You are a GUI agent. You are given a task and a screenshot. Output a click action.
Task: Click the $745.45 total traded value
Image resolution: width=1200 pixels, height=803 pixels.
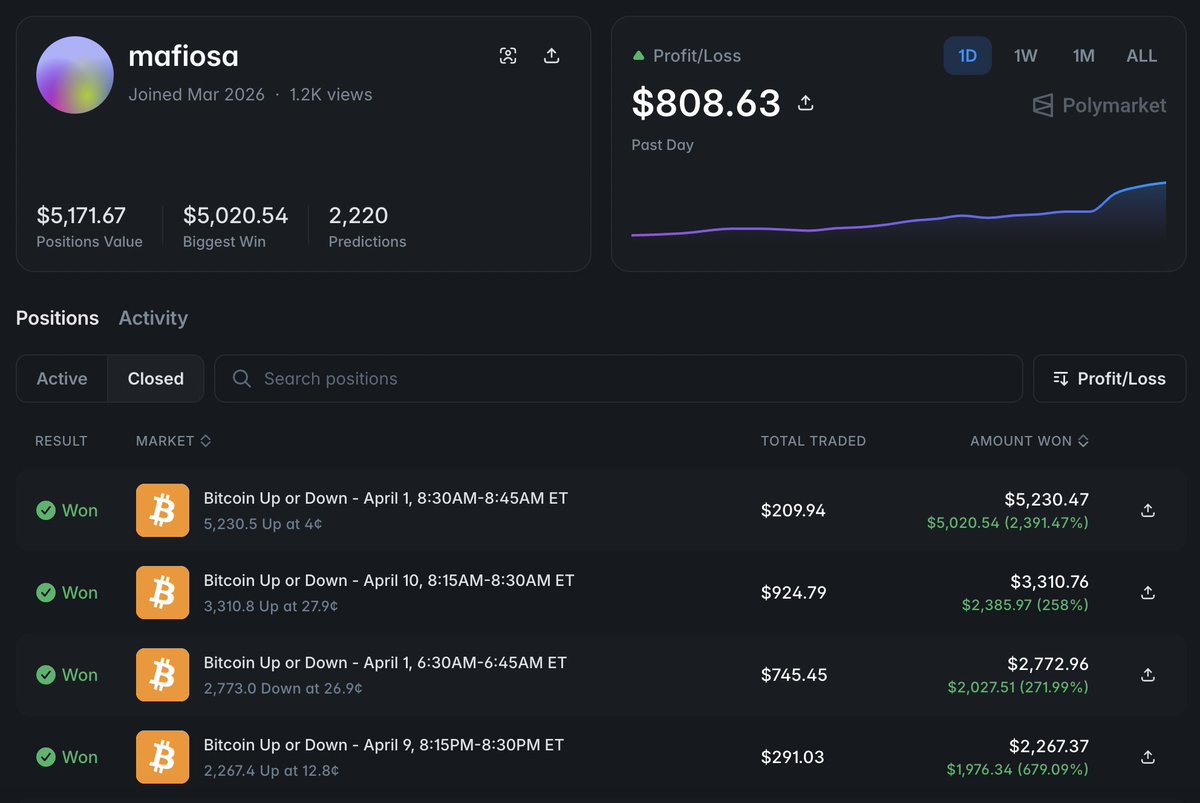pyautogui.click(x=794, y=674)
